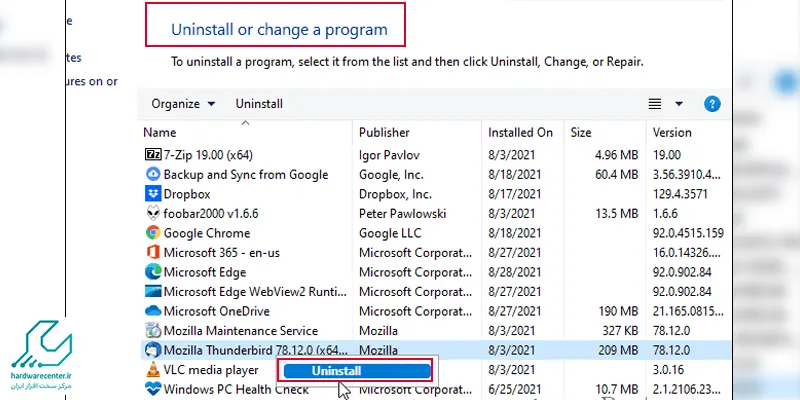
Task: Click the Mozilla Maintenance Service icon
Action: [153, 331]
